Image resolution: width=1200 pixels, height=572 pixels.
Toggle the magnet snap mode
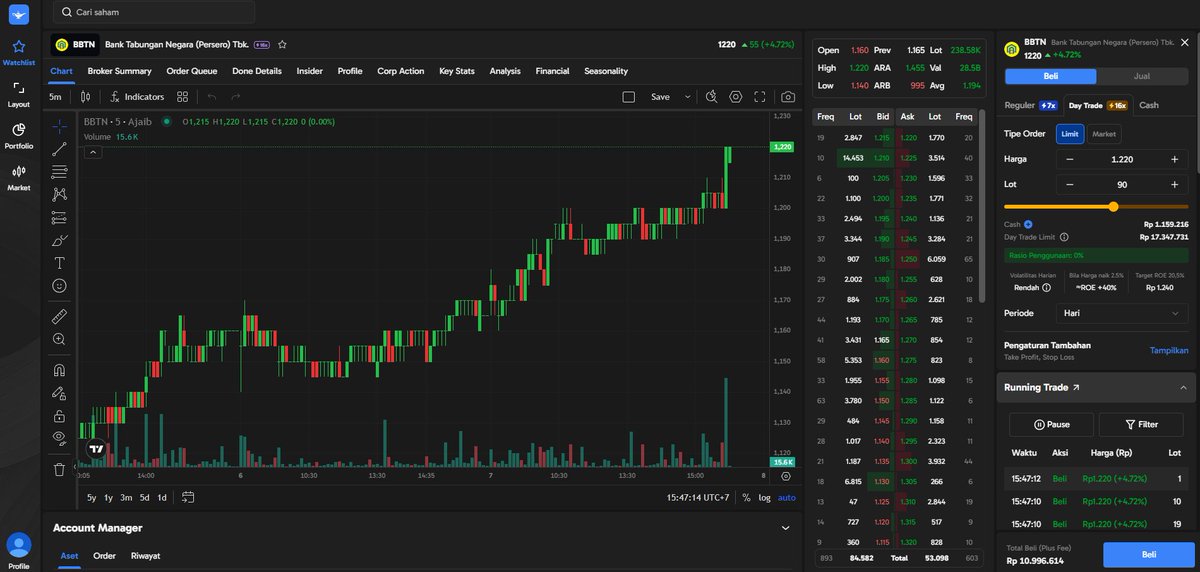(x=60, y=369)
